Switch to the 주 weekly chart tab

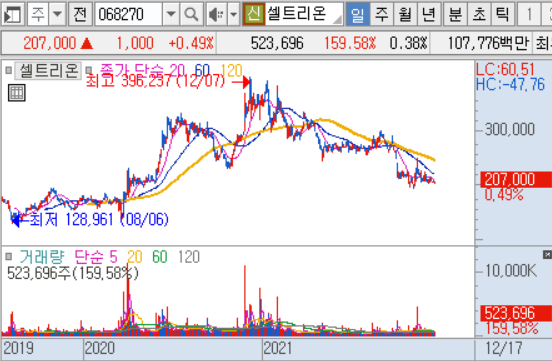(382, 14)
